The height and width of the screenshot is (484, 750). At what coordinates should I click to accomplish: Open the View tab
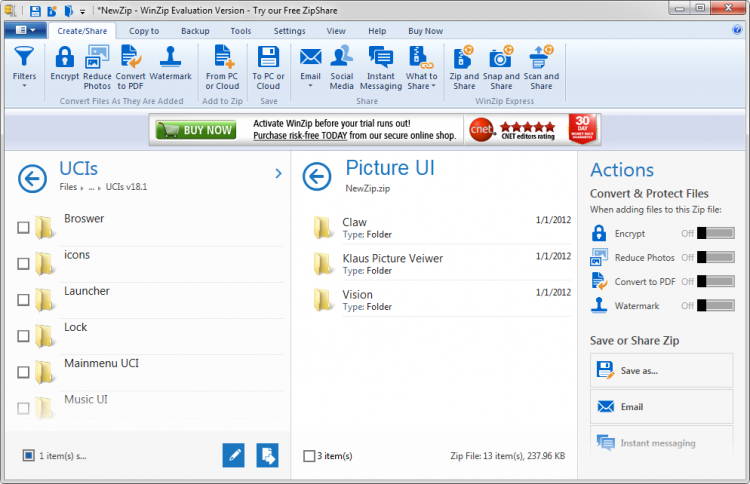pos(336,31)
